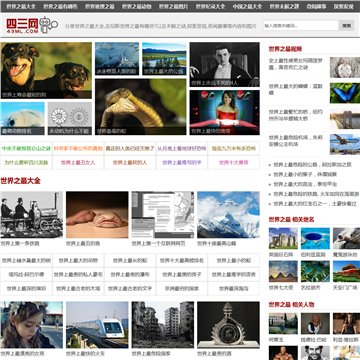
Task: Open the 世界十大最高楼排名 link
Action: (182, 261)
